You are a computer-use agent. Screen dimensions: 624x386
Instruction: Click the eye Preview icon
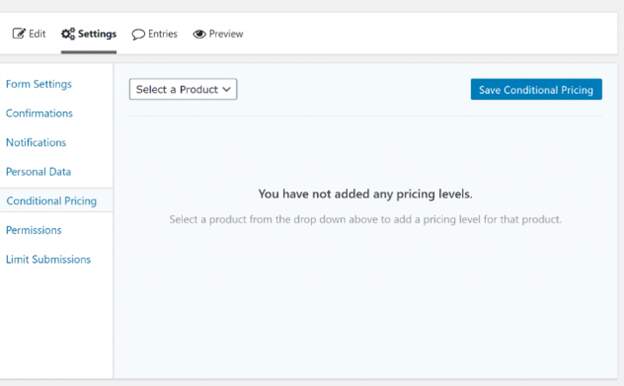coord(199,34)
